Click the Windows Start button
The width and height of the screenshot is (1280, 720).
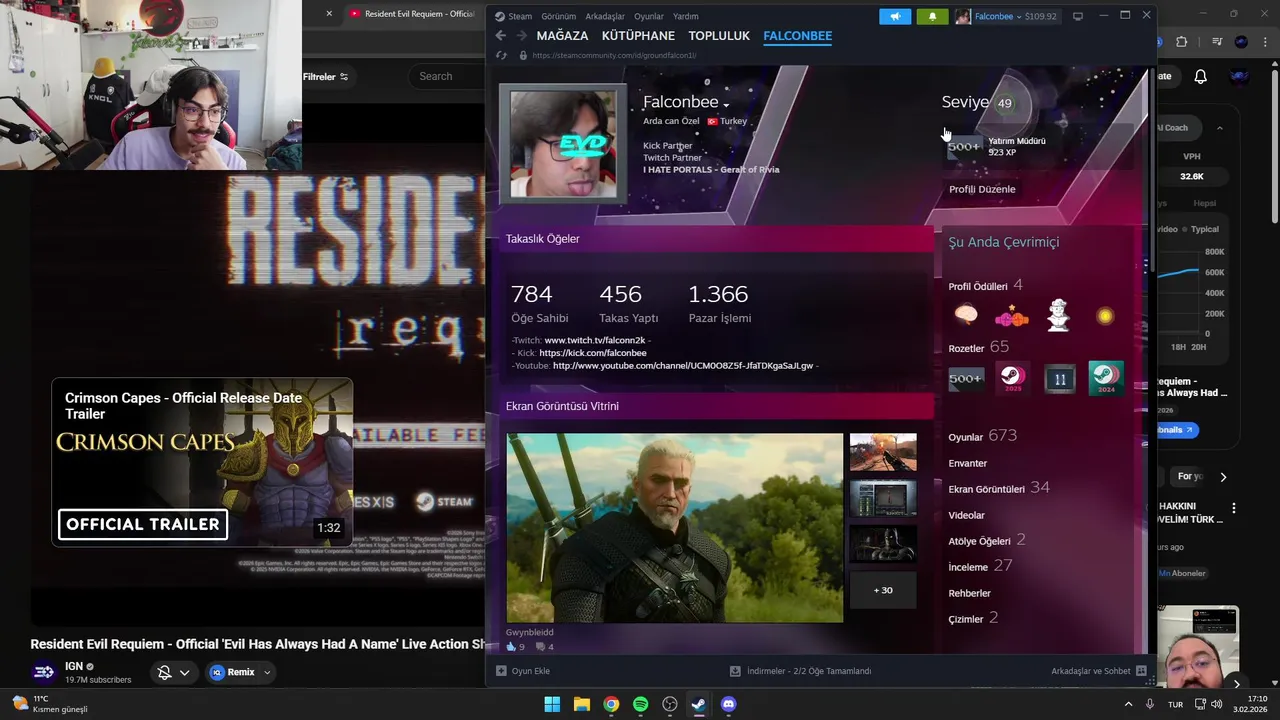(x=552, y=704)
